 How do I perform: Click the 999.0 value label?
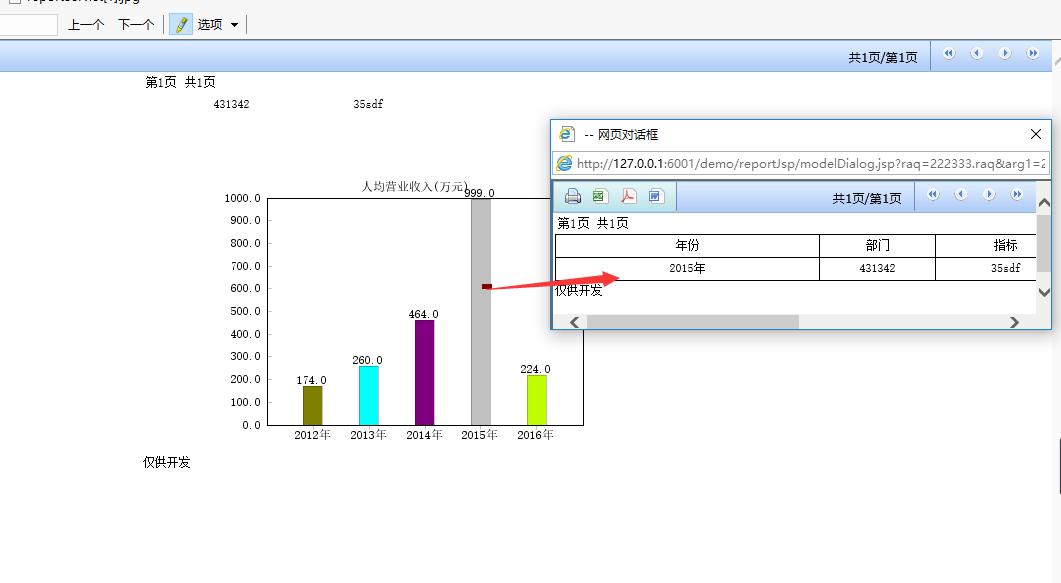(479, 193)
